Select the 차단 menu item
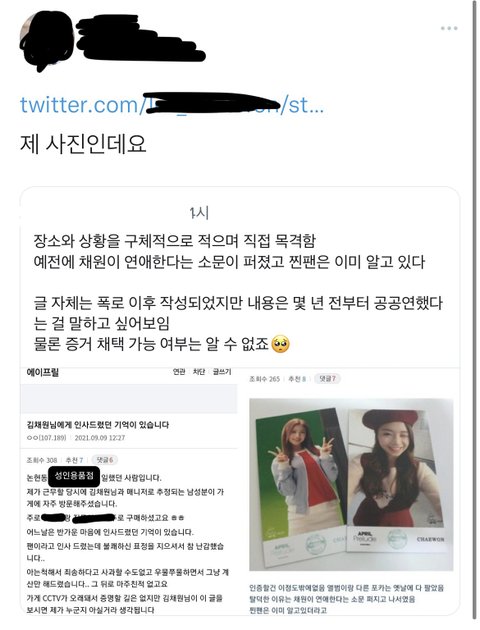 tap(199, 372)
